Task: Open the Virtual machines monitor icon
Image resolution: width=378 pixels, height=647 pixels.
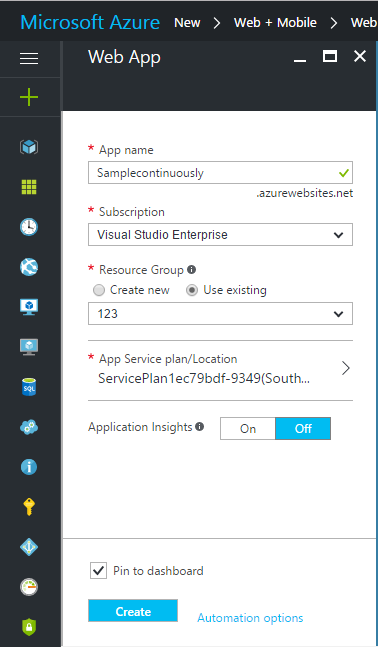Action: point(29,307)
